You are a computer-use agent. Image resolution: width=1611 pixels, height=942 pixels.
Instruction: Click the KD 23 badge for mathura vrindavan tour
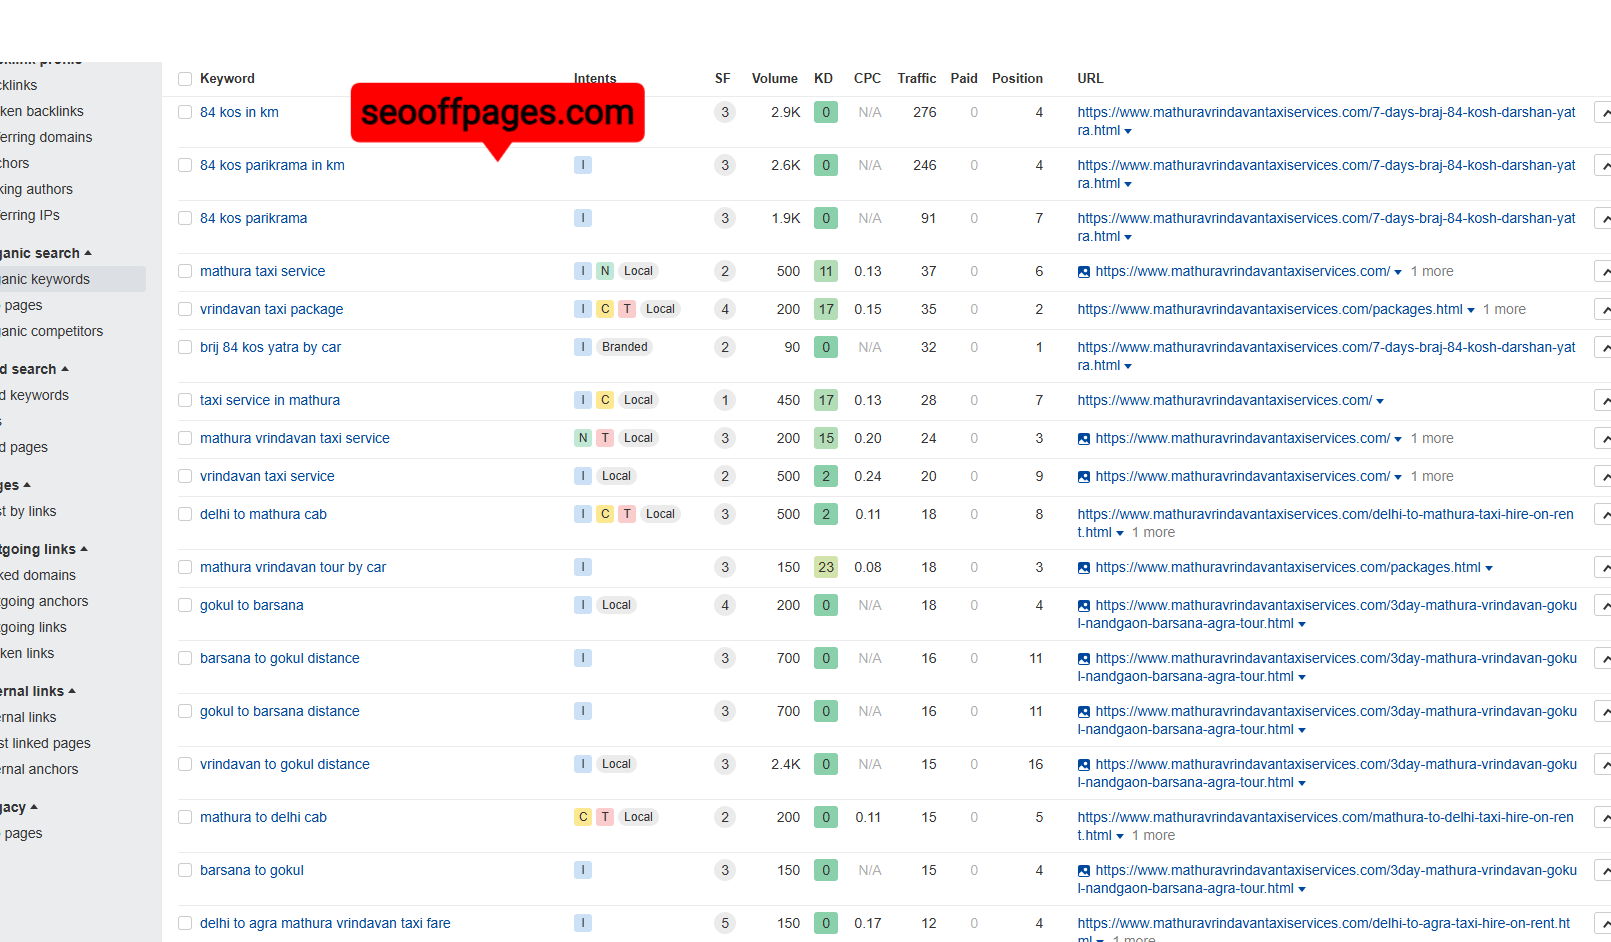(x=826, y=567)
